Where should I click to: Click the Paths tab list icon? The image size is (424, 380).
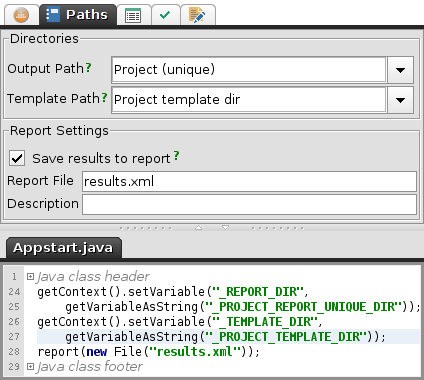click(x=53, y=15)
